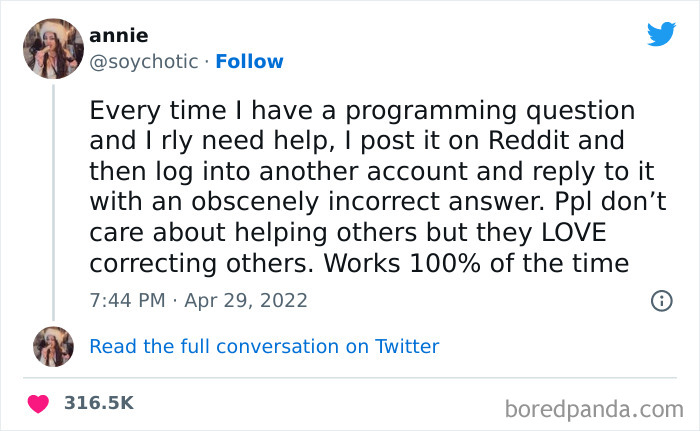This screenshot has width=700, height=431.
Task: Open the display name annie
Action: (x=118, y=36)
